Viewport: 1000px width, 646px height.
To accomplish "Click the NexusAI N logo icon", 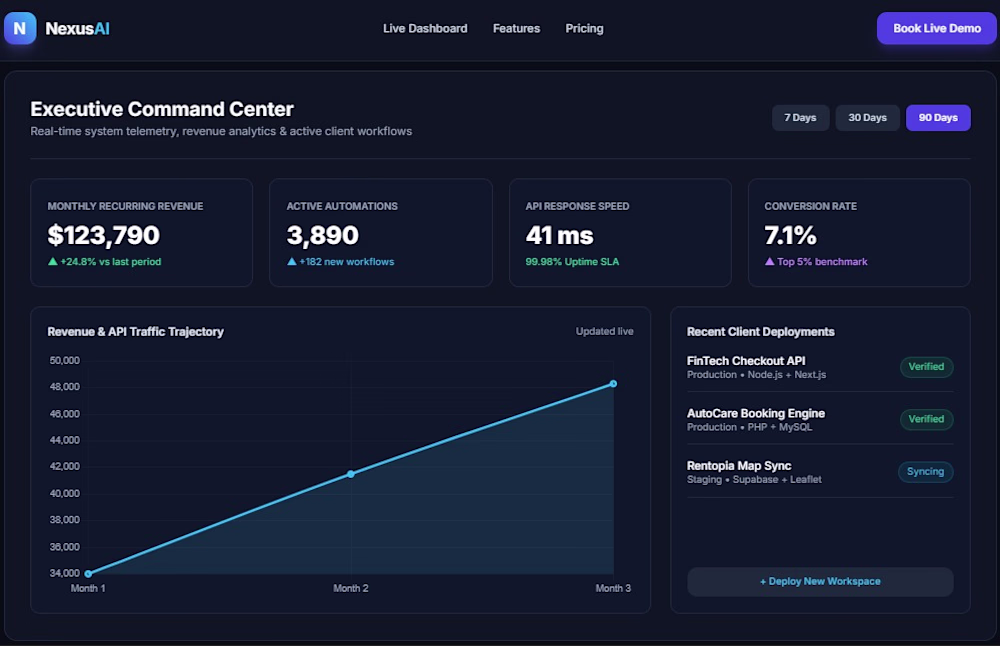I will [x=20, y=28].
